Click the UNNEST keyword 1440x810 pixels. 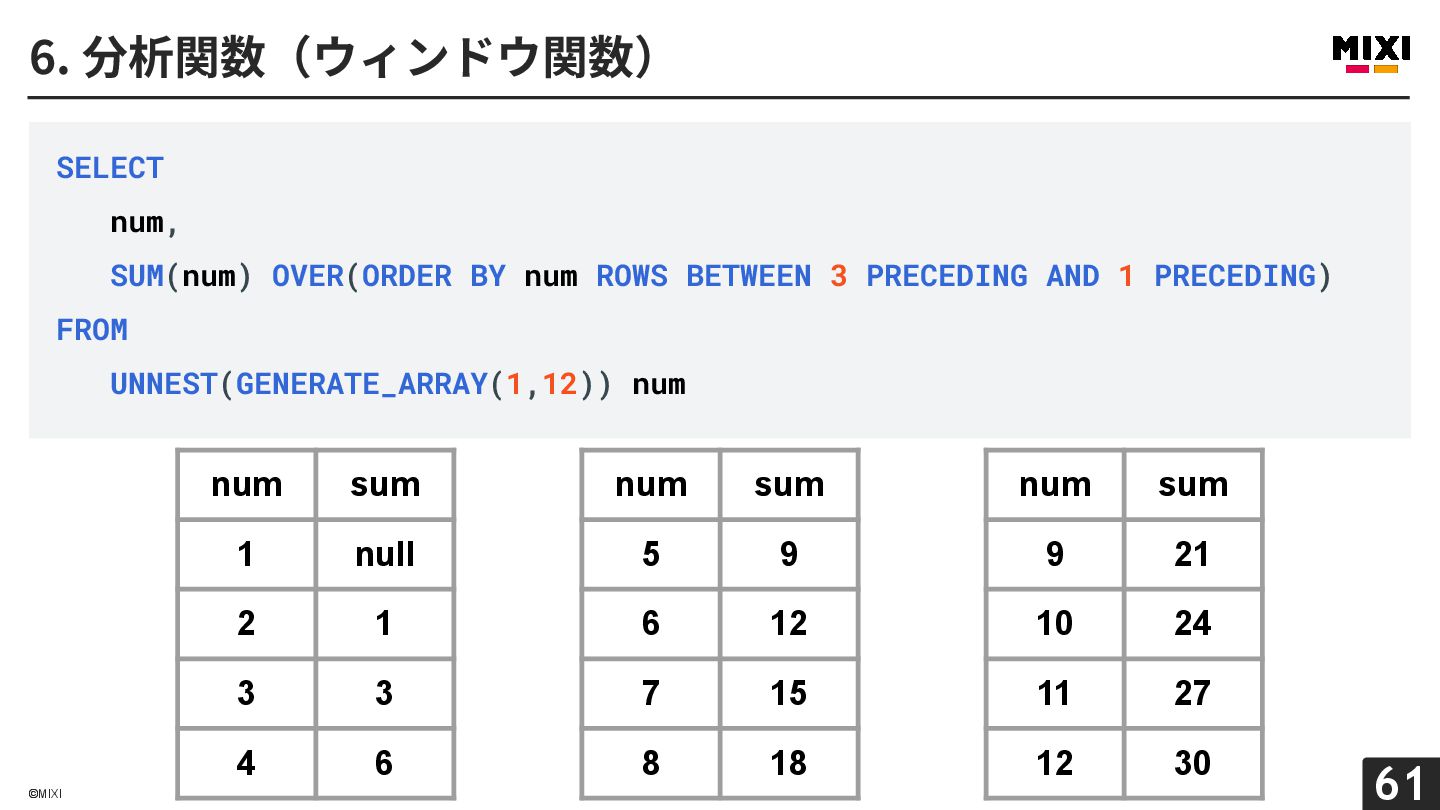[164, 384]
